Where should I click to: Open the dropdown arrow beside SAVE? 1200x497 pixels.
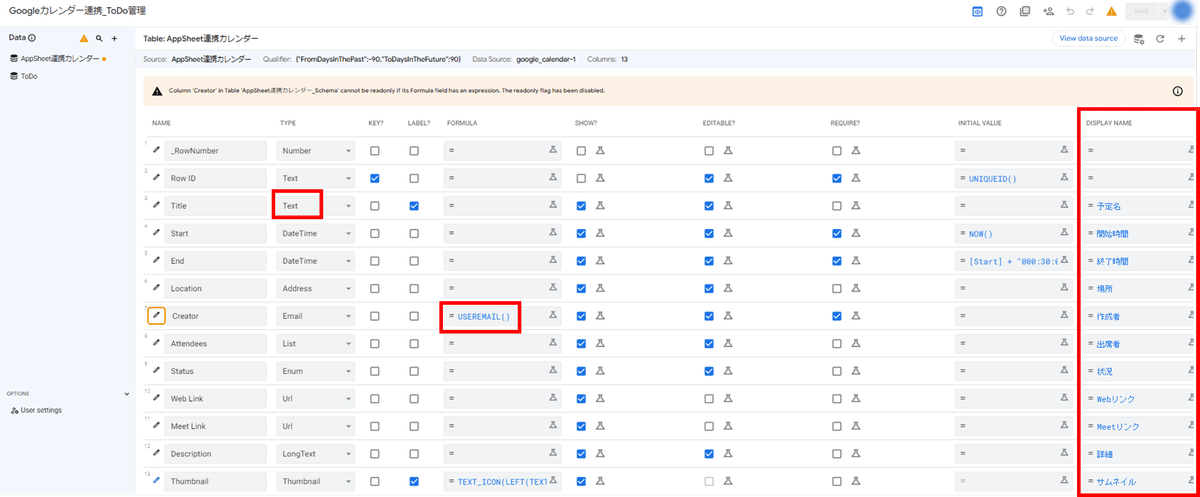pyautogui.click(x=1164, y=11)
